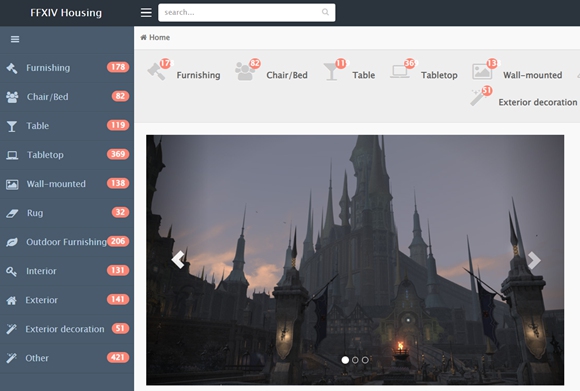Toggle the hamburger menu next to the search box
580x391 pixels.
146,13
